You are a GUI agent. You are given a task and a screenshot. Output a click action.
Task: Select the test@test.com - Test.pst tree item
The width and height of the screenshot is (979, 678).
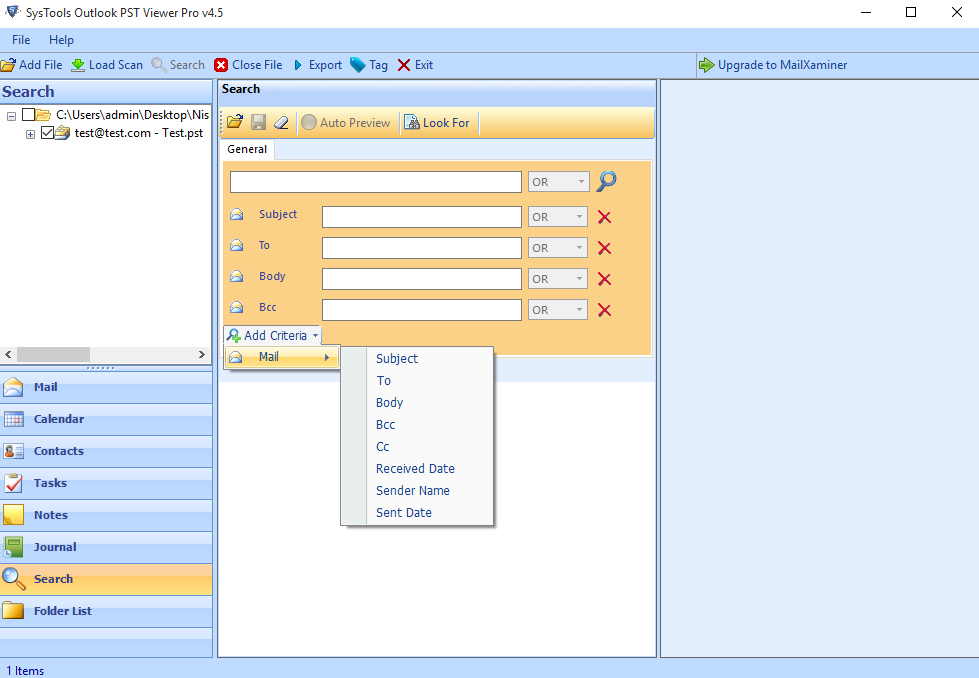pyautogui.click(x=139, y=133)
